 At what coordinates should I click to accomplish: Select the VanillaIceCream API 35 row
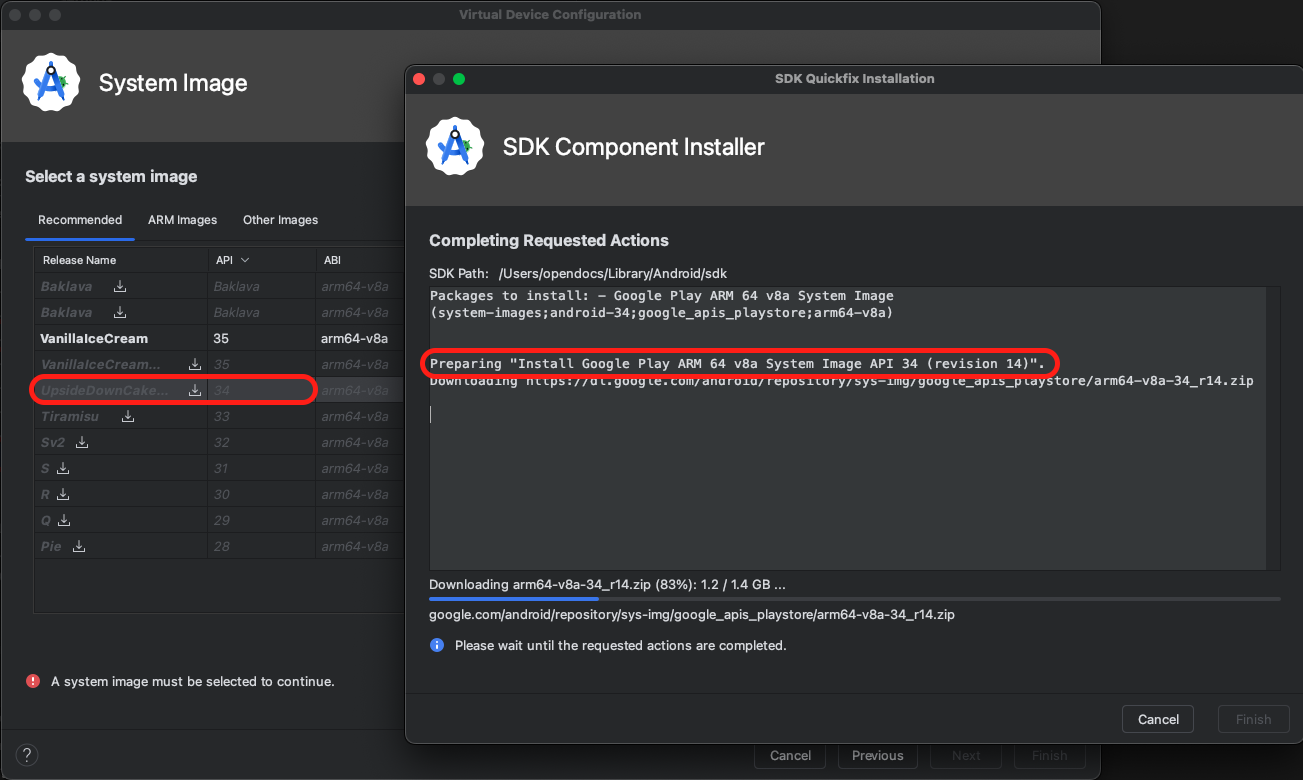point(219,338)
